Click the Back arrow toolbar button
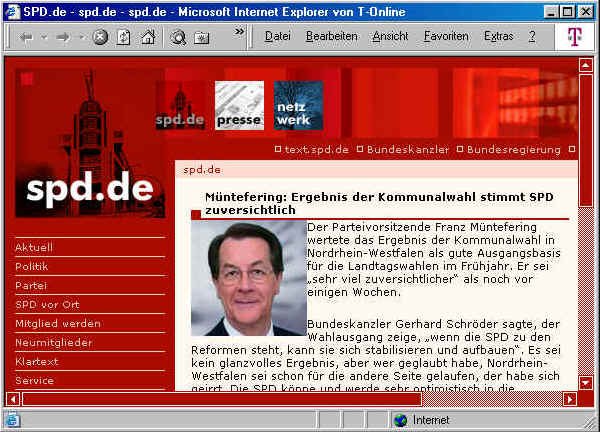The image size is (600, 432). [26, 37]
